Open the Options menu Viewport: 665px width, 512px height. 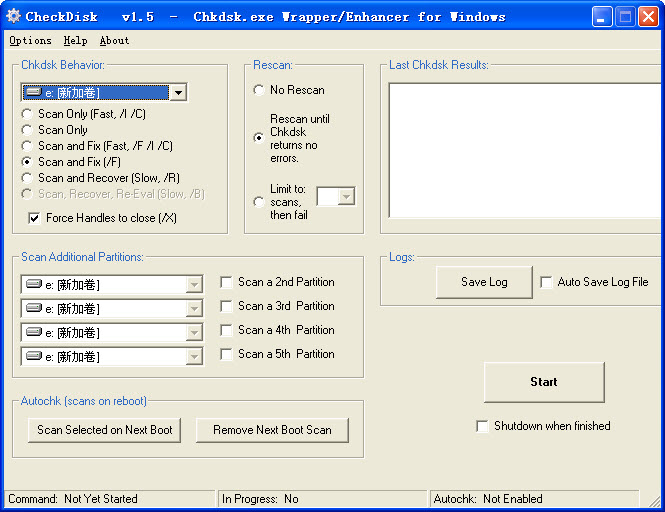pos(30,41)
